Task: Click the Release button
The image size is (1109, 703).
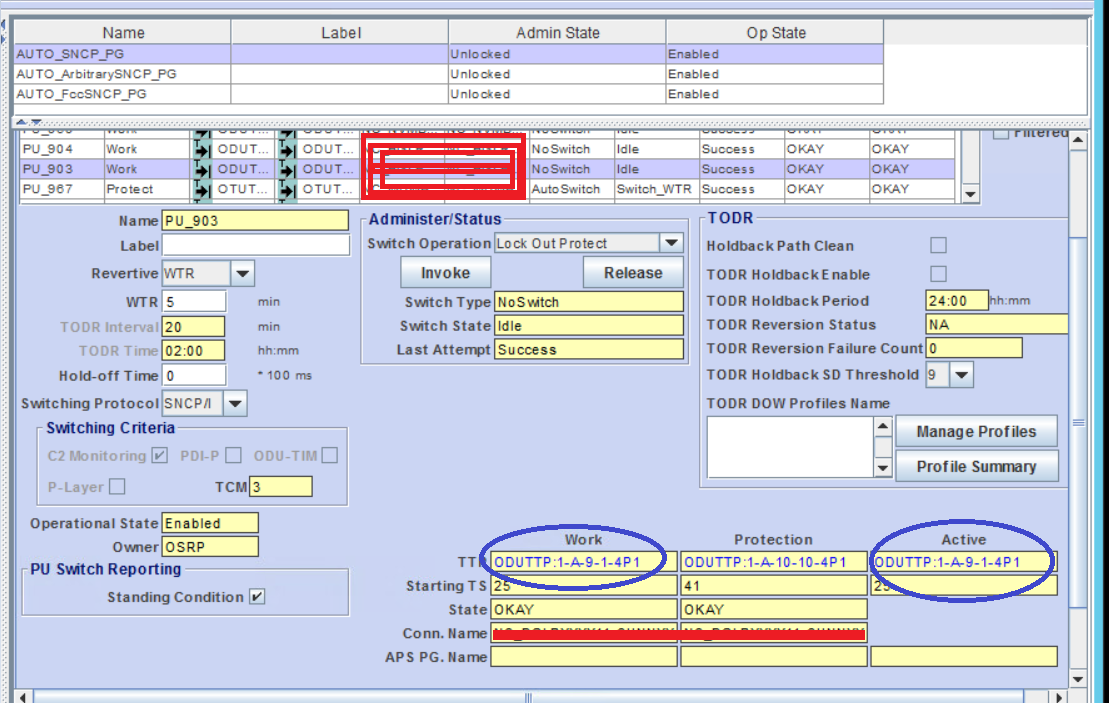Action: click(x=633, y=273)
